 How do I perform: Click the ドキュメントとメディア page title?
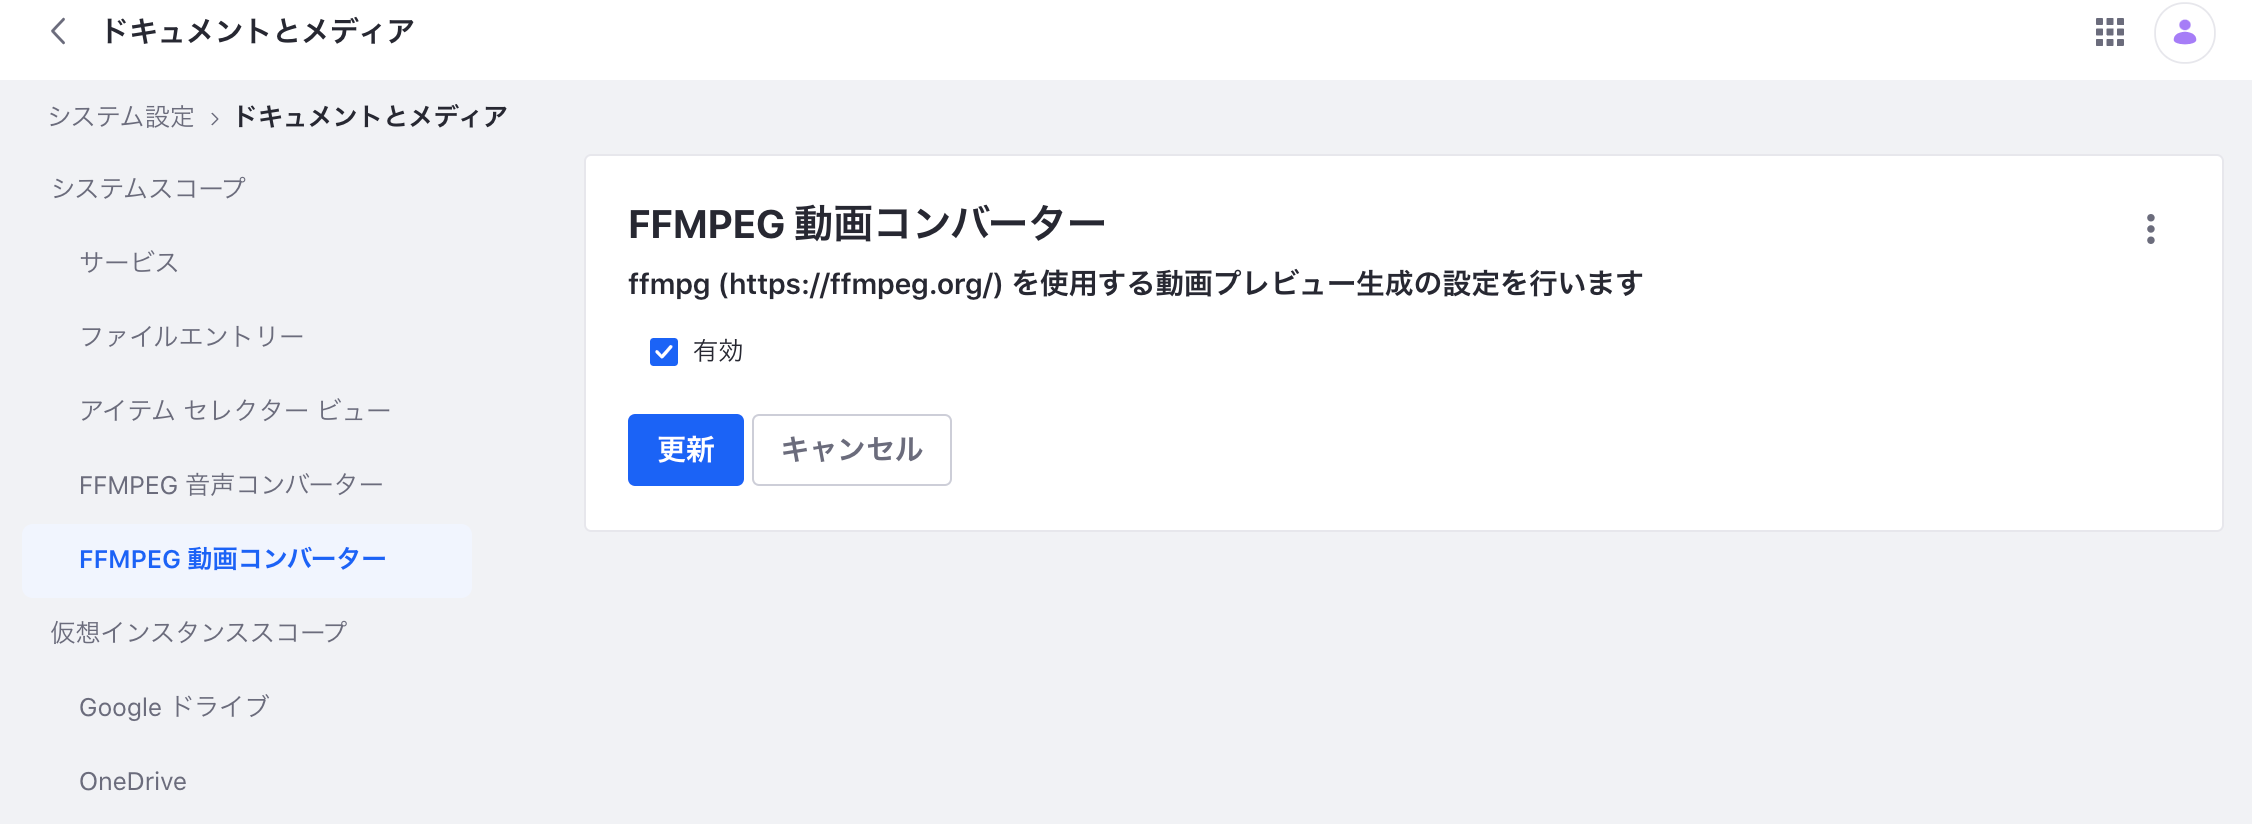pyautogui.click(x=258, y=32)
